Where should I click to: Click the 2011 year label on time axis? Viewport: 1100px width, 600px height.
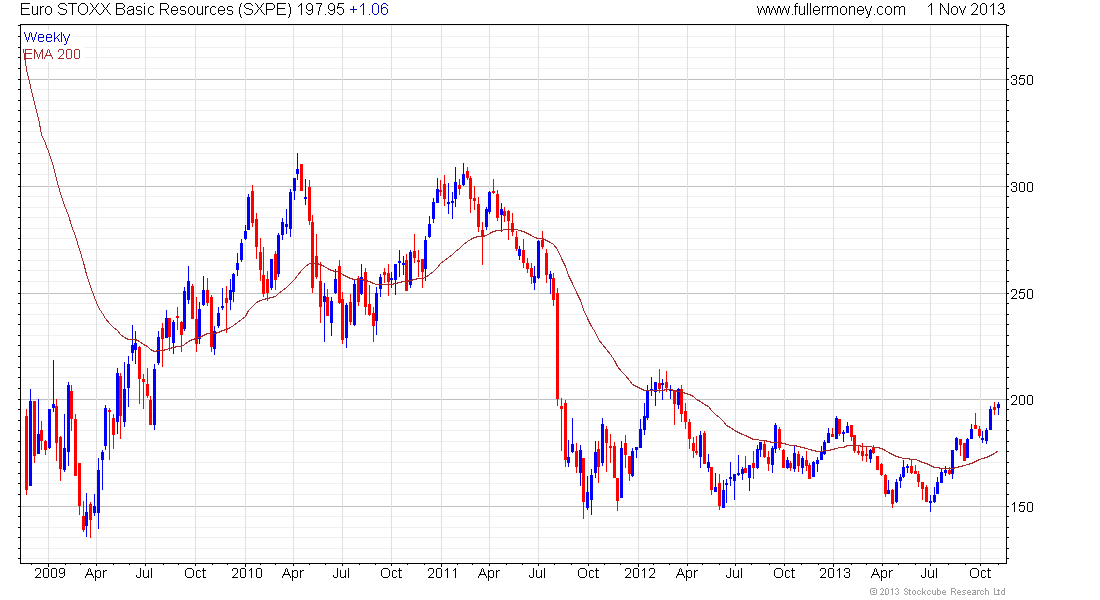click(x=443, y=573)
